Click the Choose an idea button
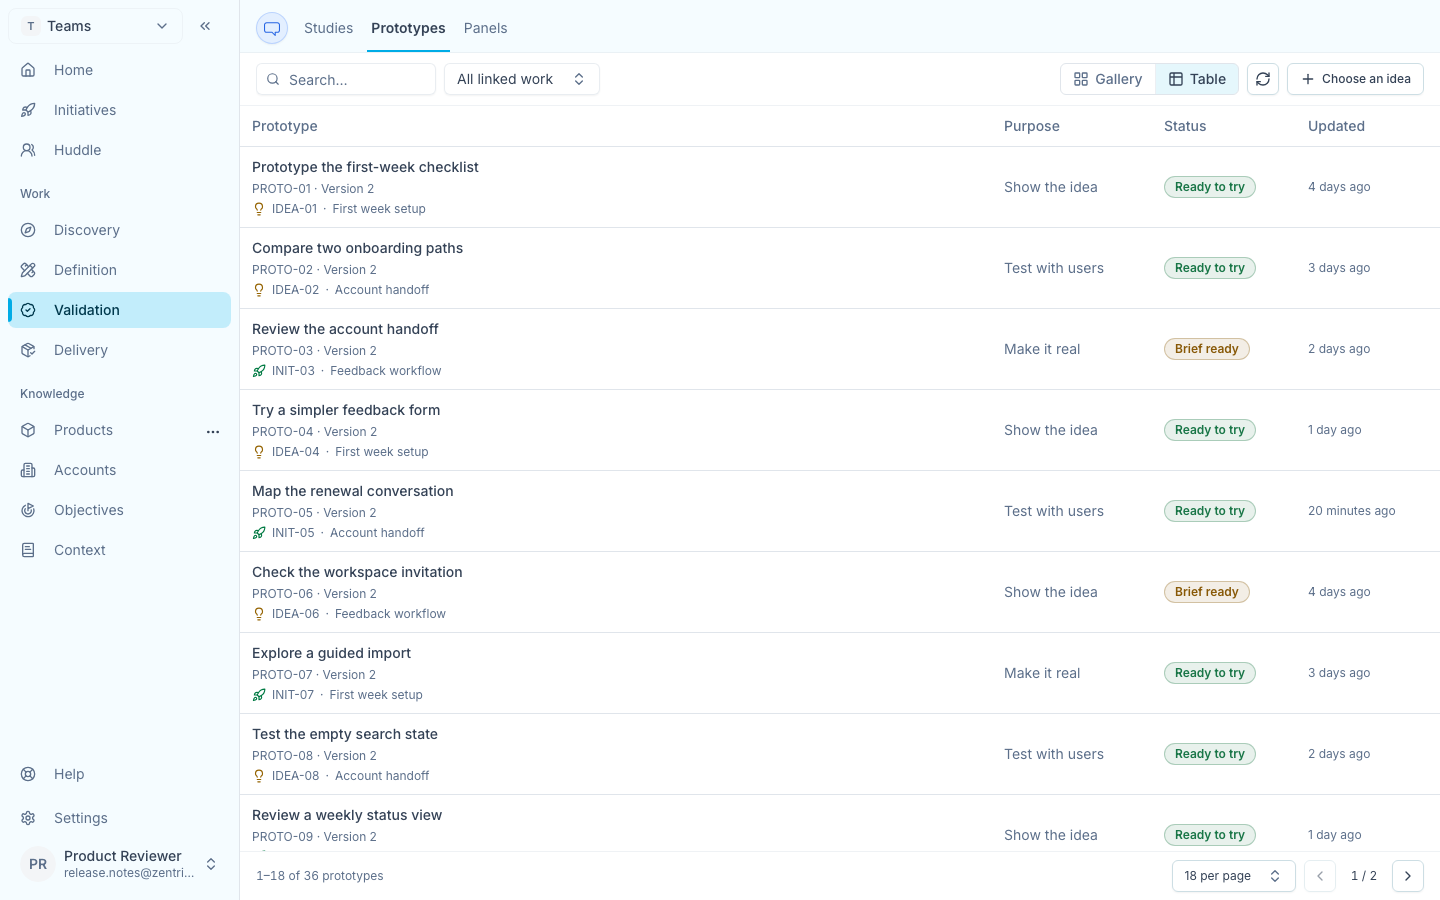Screen dimensions: 1440x900 tap(1355, 79)
